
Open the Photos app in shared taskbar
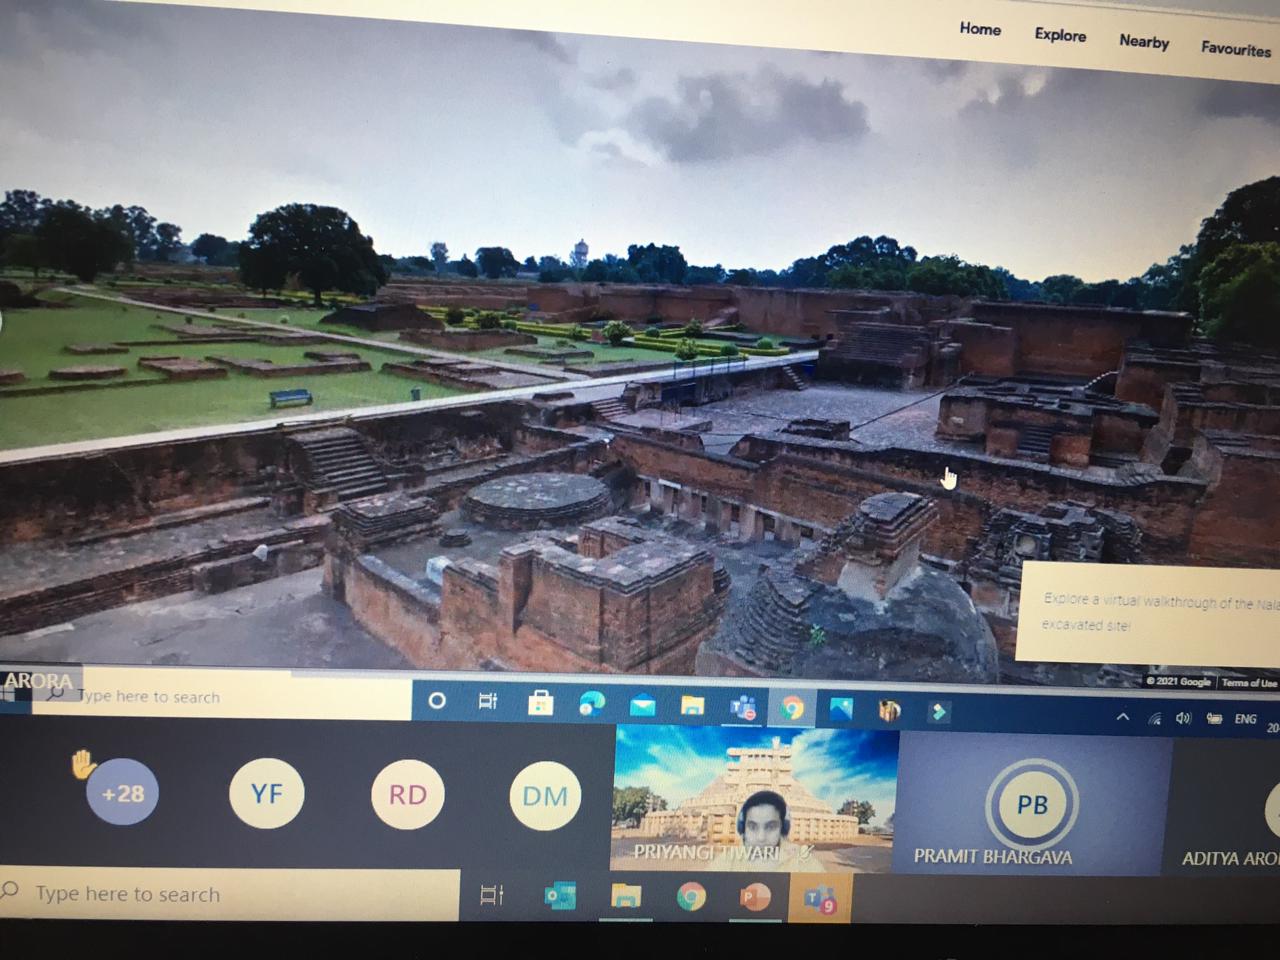tap(841, 710)
